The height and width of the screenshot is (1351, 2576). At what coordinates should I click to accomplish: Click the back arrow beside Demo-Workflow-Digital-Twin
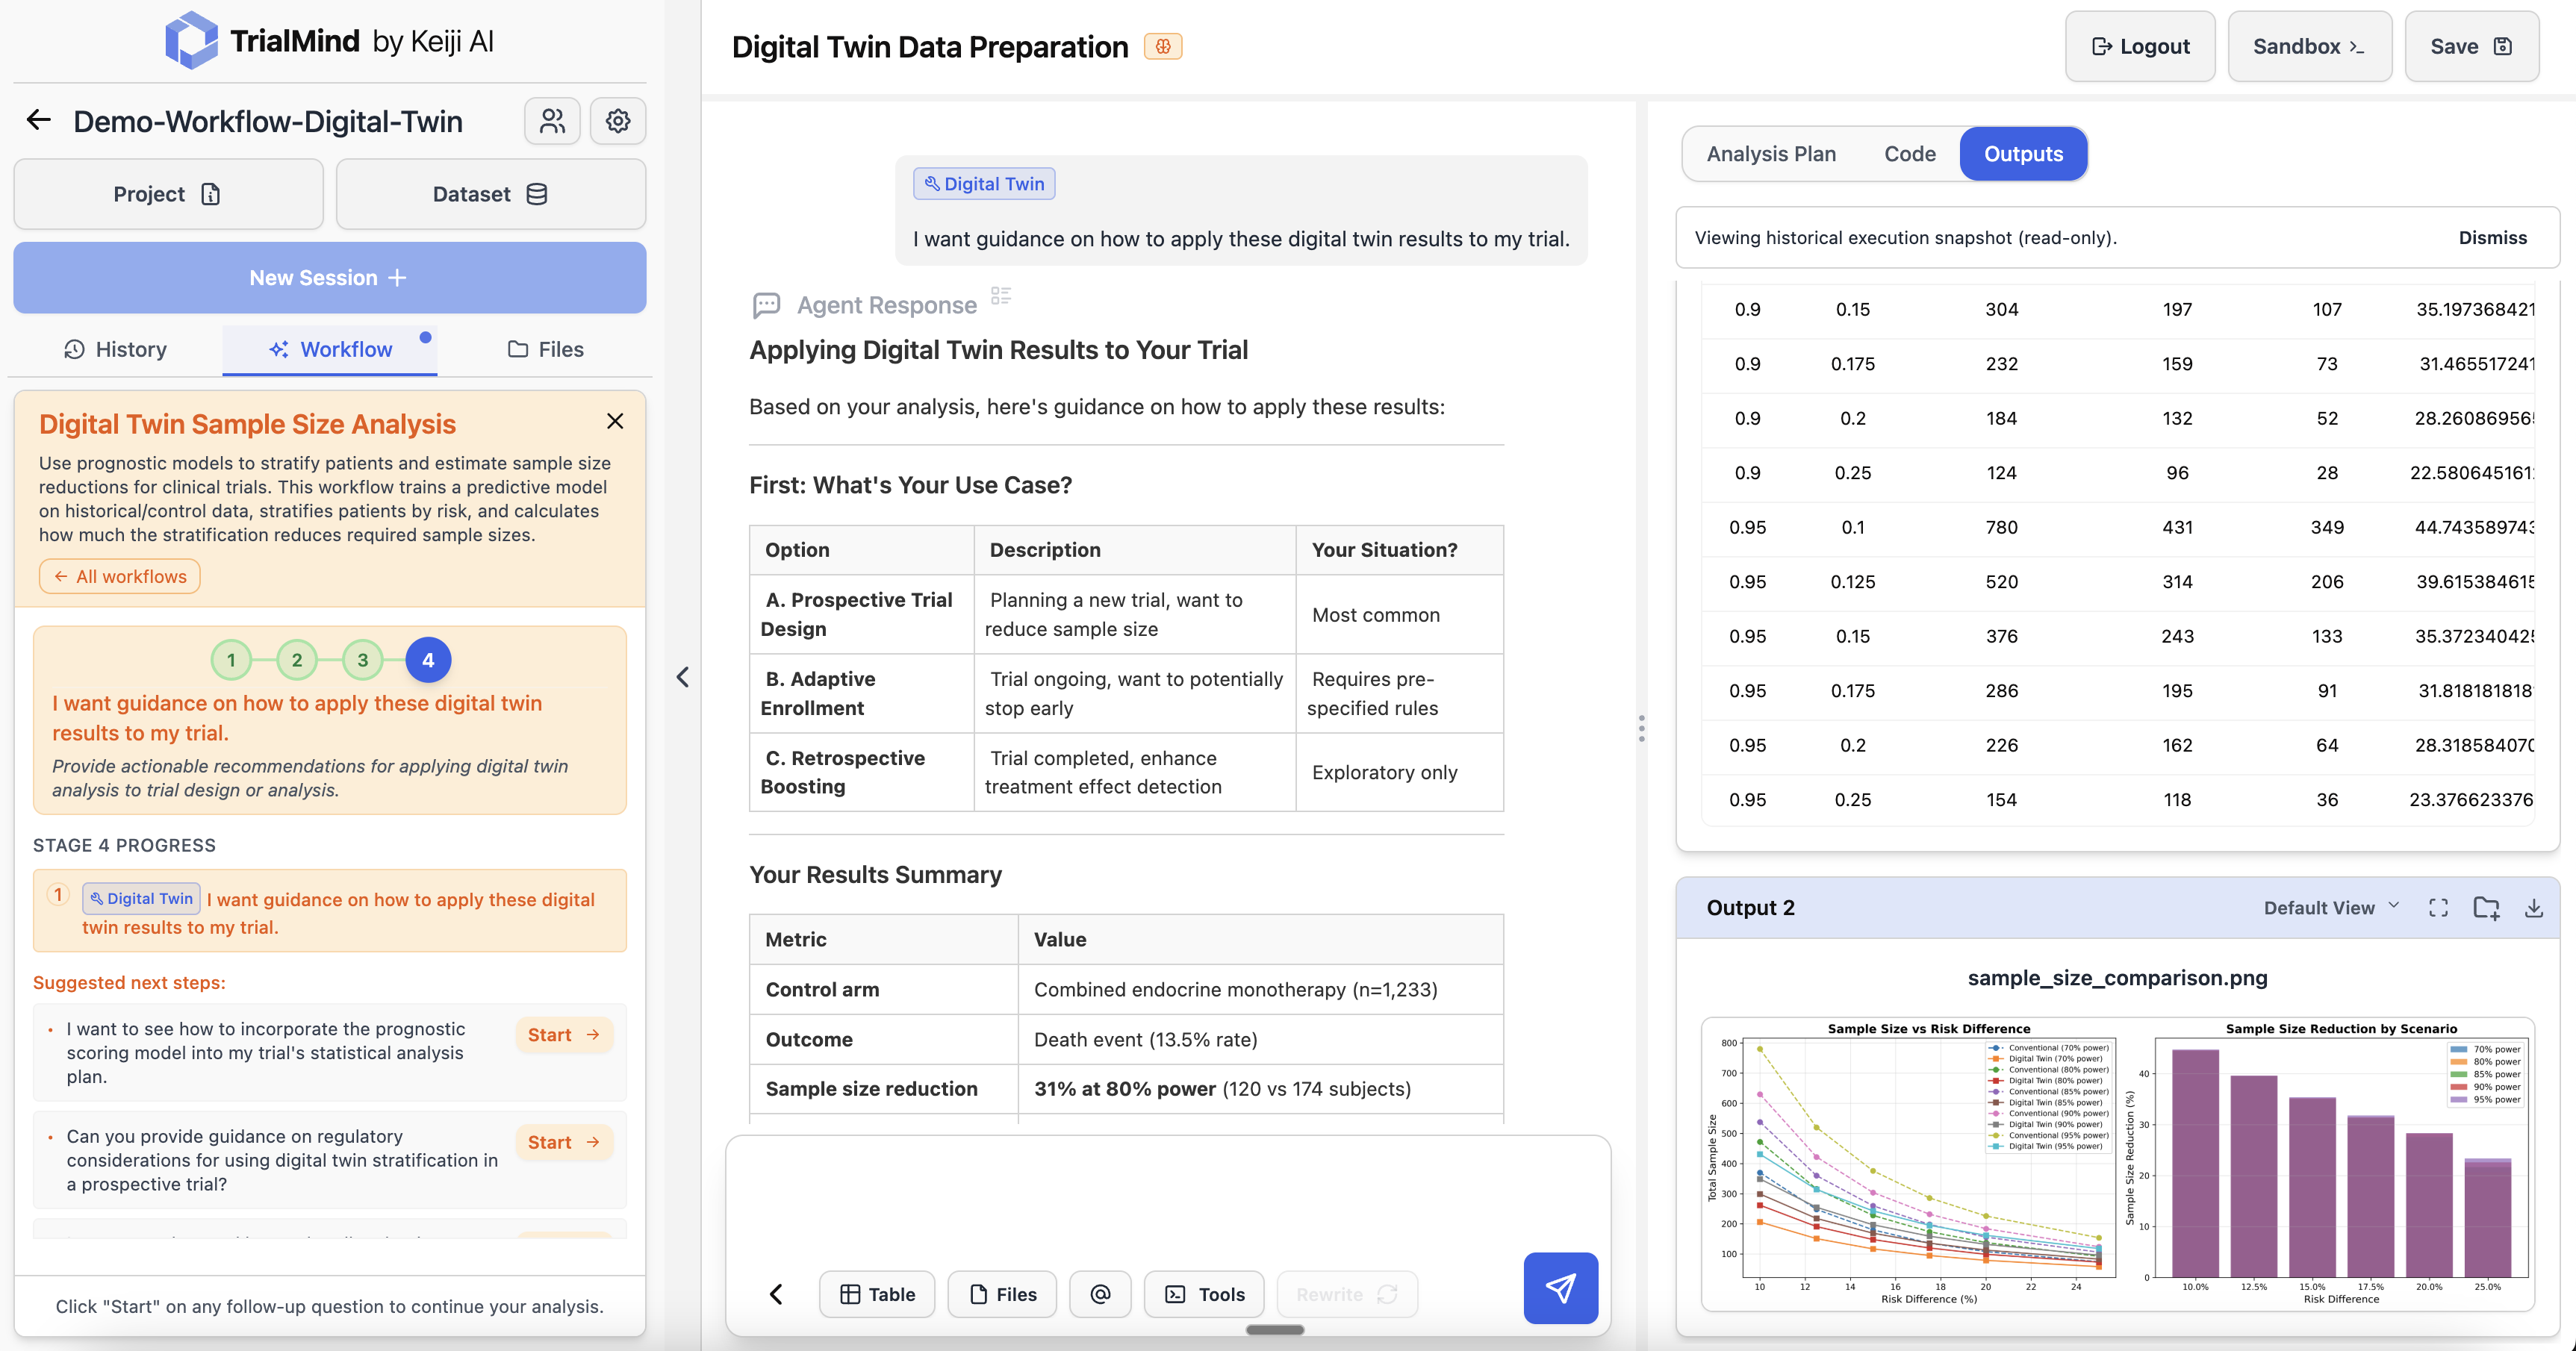point(38,119)
